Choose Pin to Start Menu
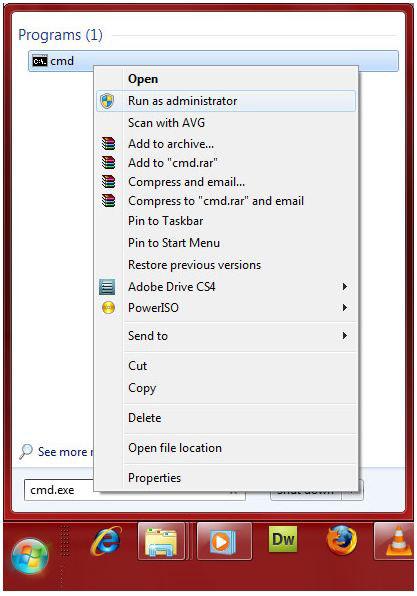Screen dimensions: 417x596 [x=226, y=243]
